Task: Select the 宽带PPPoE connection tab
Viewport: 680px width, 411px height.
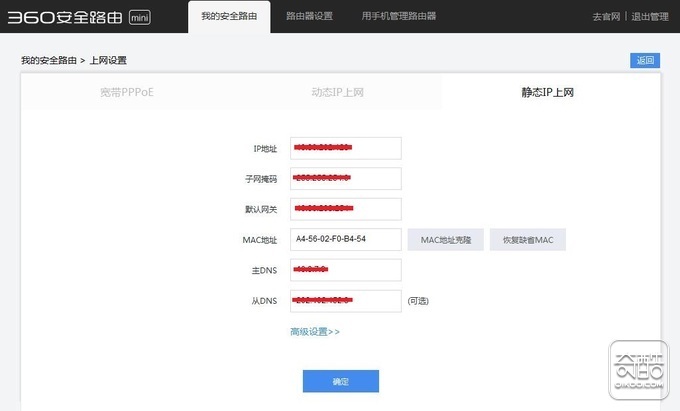Action: coord(127,92)
